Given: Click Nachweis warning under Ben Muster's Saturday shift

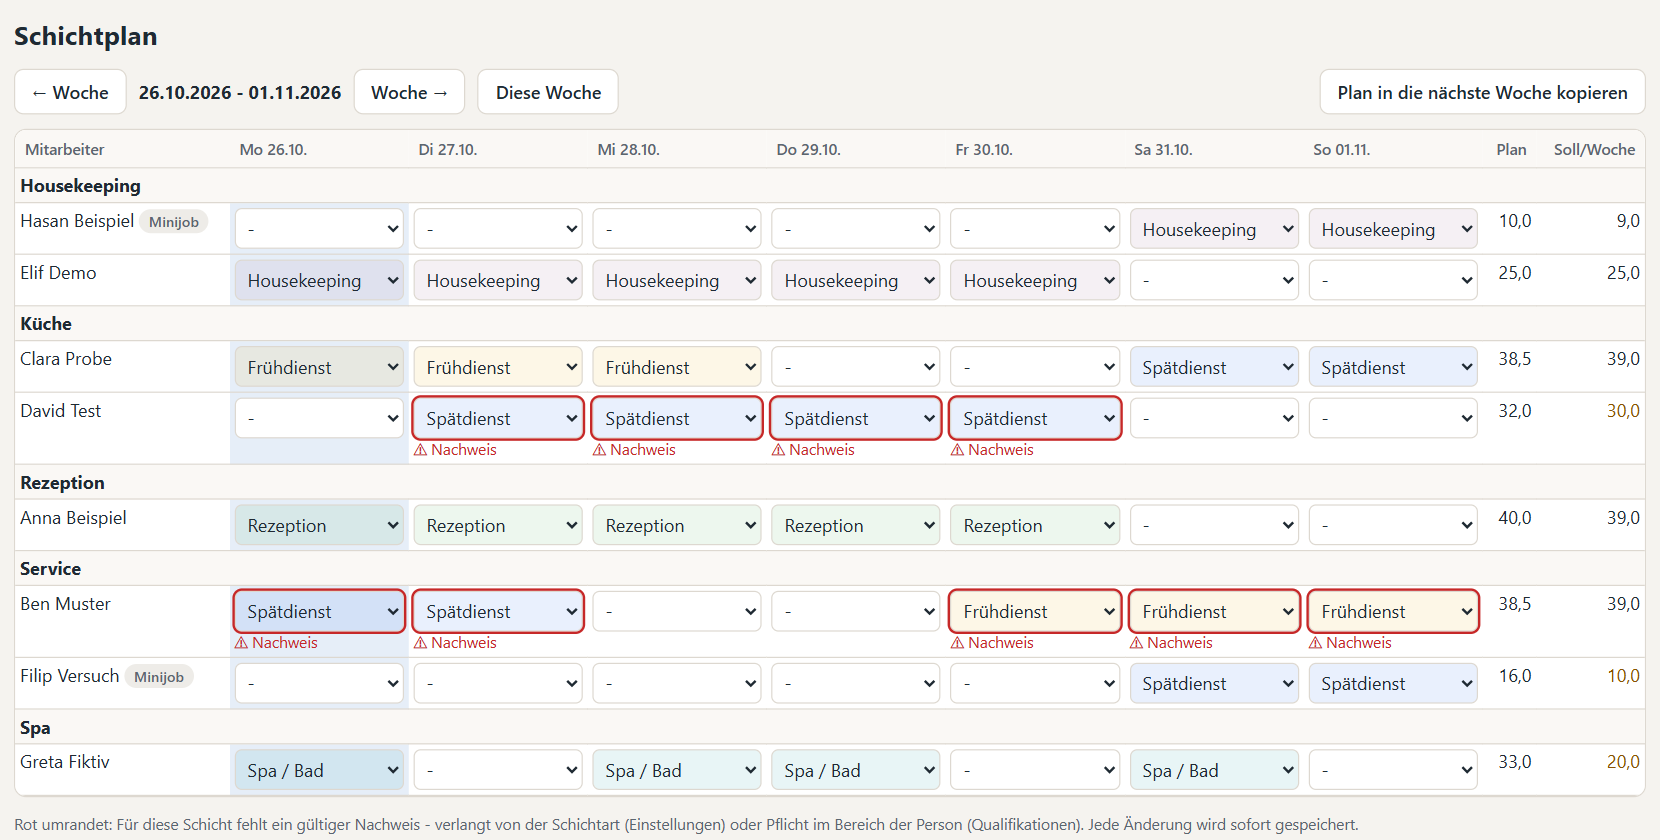Looking at the screenshot, I should tap(1171, 643).
